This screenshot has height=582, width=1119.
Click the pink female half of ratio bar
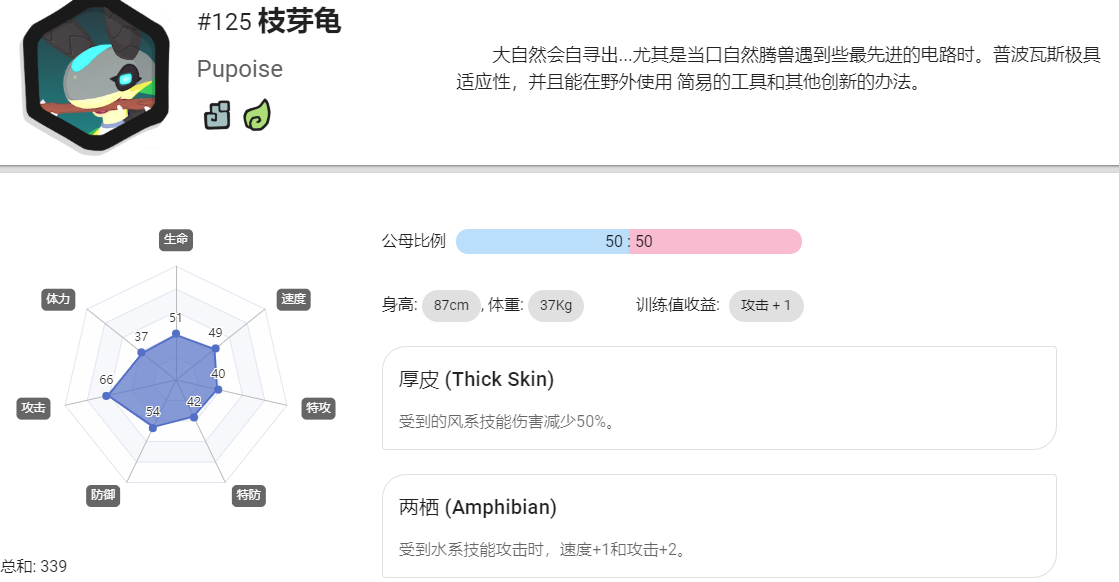[716, 242]
